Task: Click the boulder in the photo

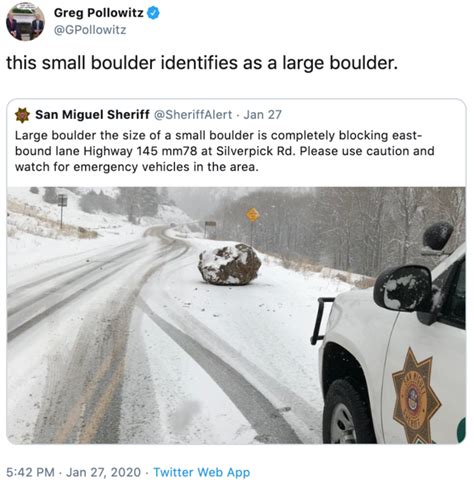Action: (x=229, y=264)
